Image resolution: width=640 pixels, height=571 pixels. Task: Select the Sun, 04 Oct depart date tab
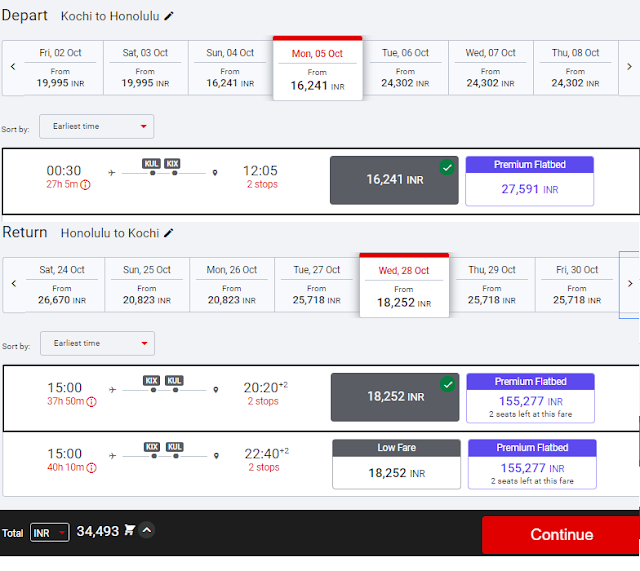(230, 68)
